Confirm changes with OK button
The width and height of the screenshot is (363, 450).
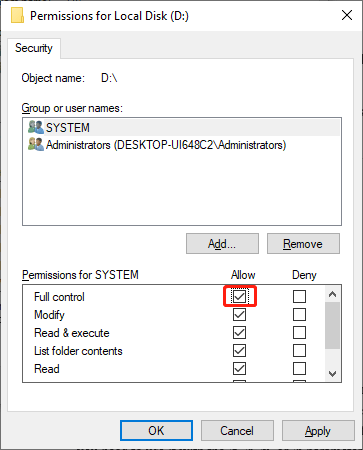pos(156,430)
